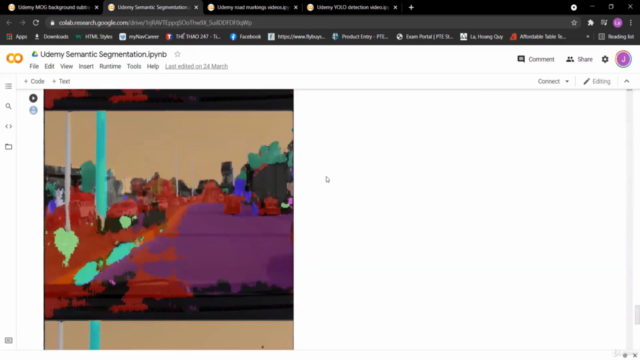The width and height of the screenshot is (640, 360).
Task: Open the table of contents sidebar icon
Action: [x=8, y=86]
